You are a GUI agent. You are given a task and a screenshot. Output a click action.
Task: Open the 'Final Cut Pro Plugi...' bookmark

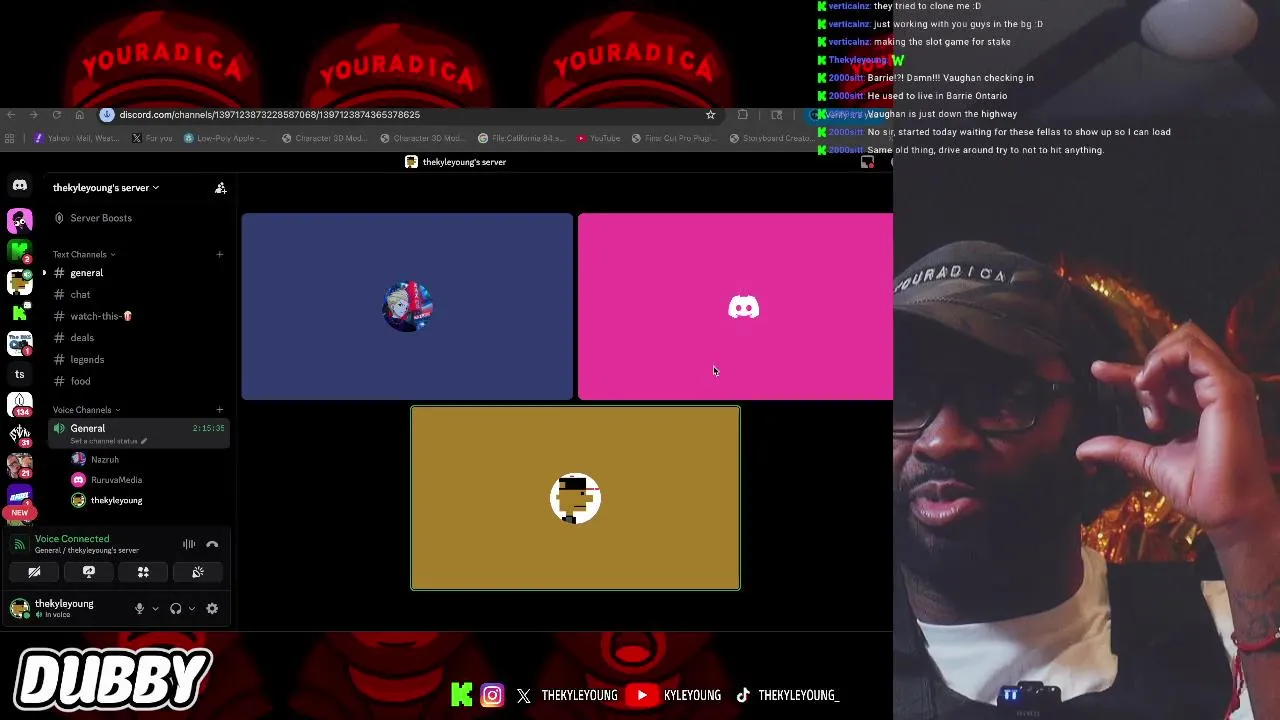click(x=674, y=138)
